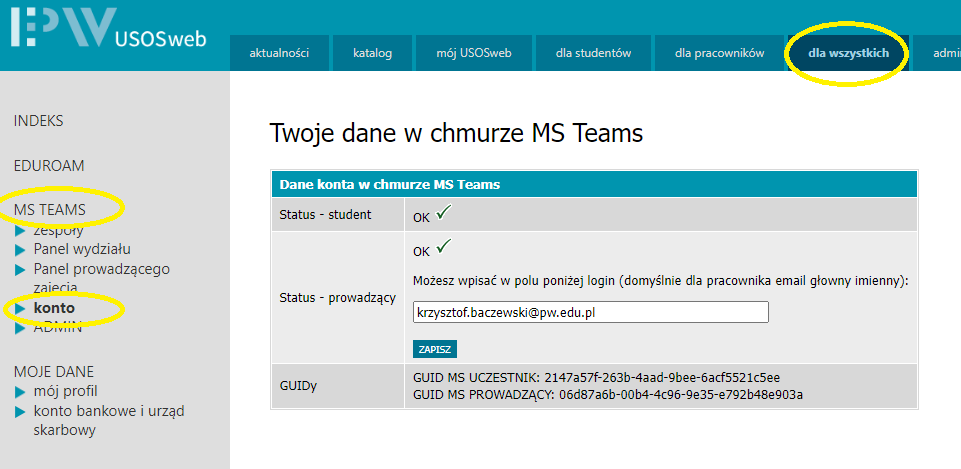The image size is (961, 469).
Task: Open the dla studentów tab
Action: (594, 53)
